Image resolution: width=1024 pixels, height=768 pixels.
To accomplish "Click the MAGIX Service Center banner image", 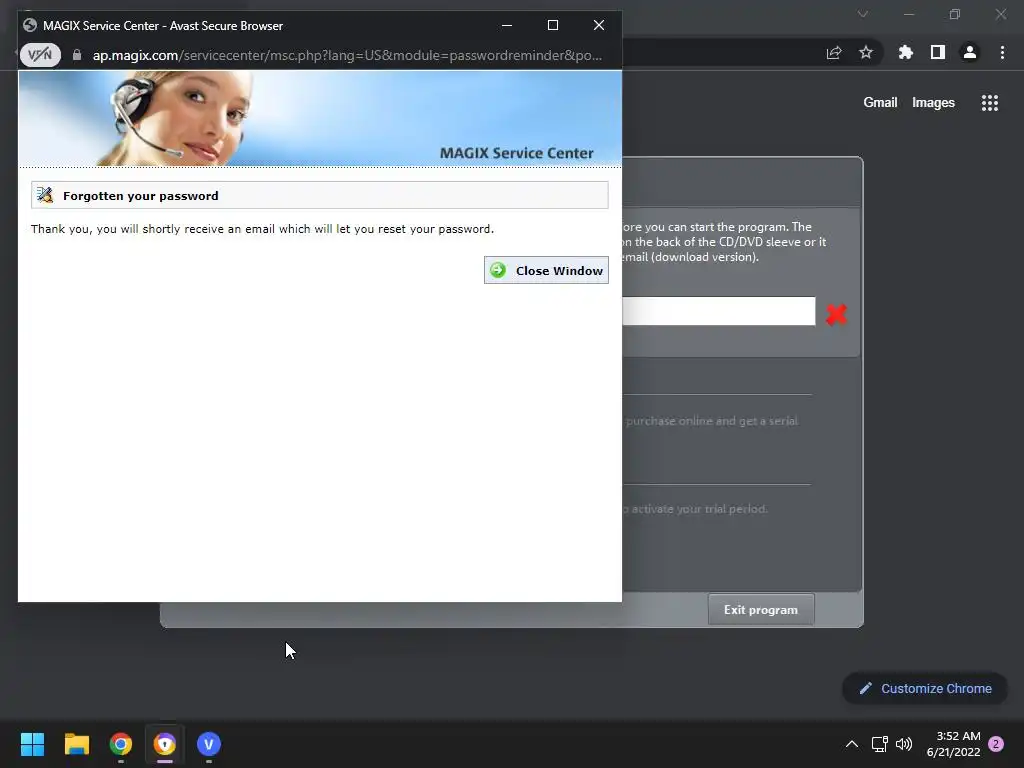I will pyautogui.click(x=320, y=118).
